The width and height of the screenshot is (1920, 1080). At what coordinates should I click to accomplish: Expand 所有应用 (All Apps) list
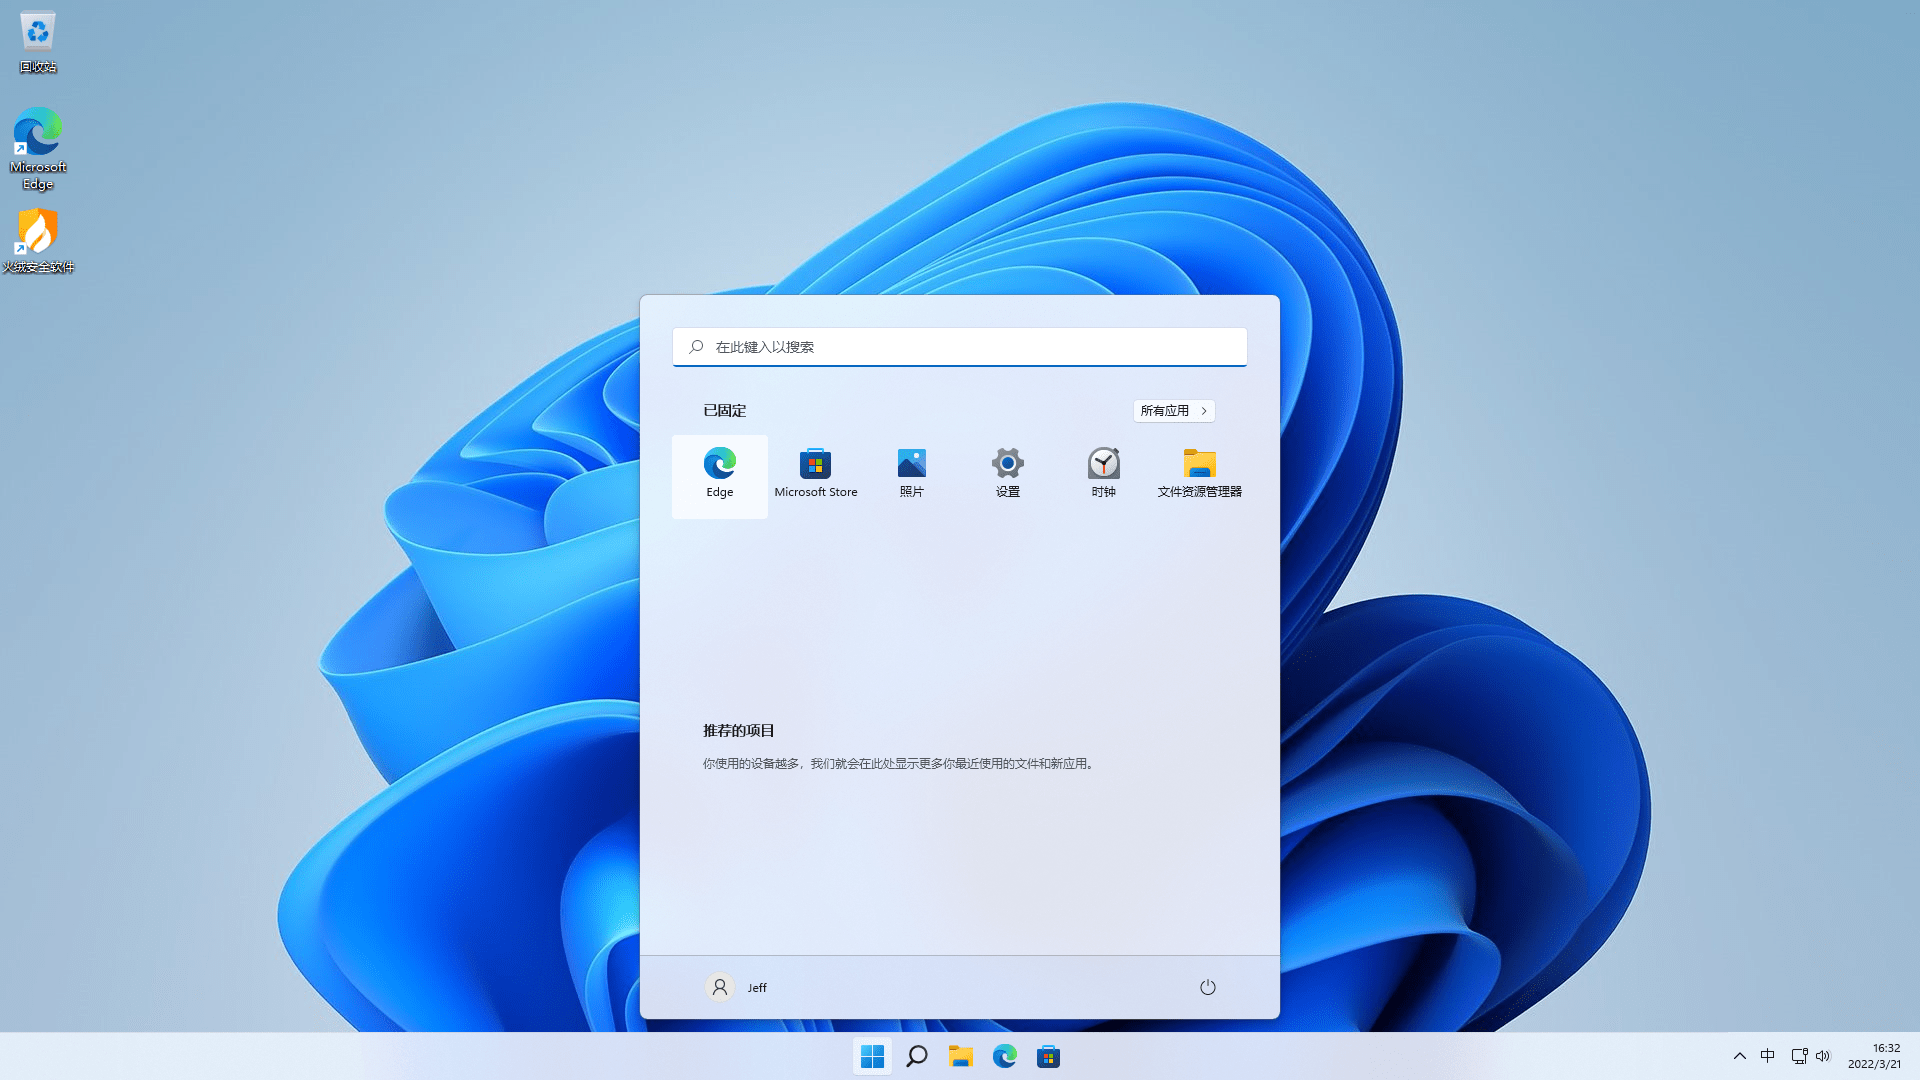tap(1172, 410)
